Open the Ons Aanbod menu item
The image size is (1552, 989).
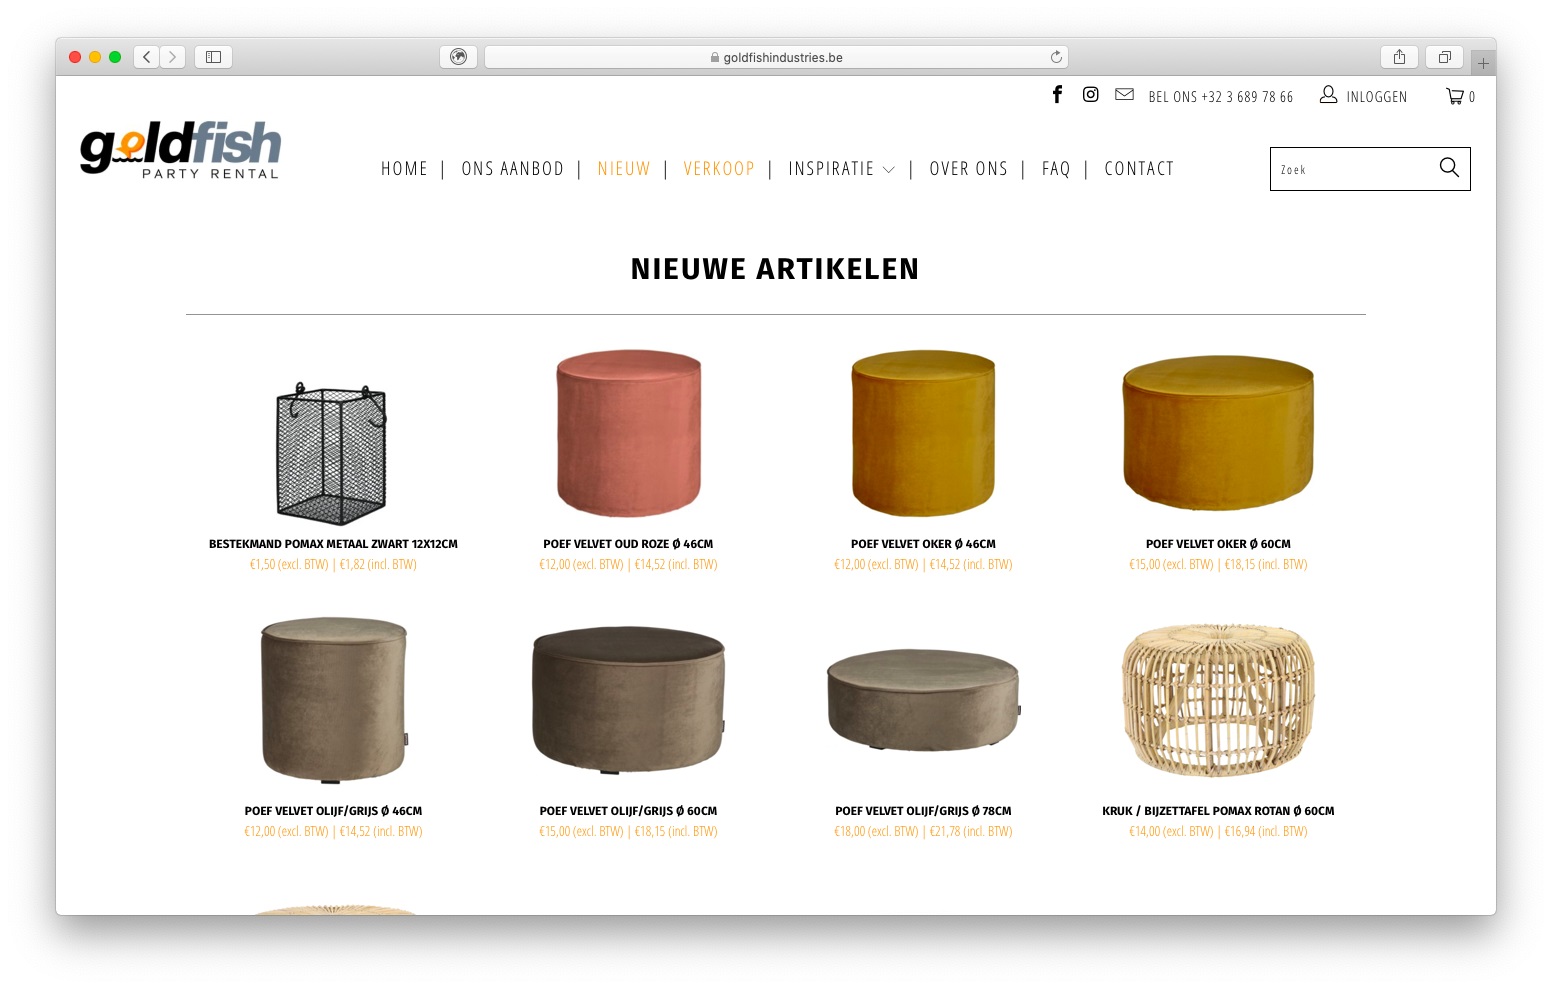(x=512, y=169)
